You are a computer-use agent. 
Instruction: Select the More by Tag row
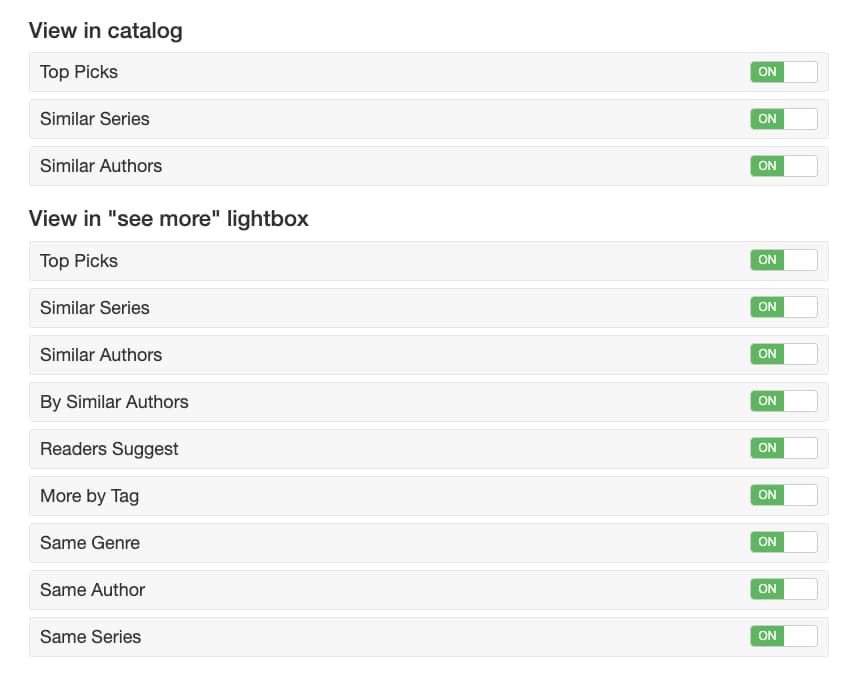(x=90, y=495)
